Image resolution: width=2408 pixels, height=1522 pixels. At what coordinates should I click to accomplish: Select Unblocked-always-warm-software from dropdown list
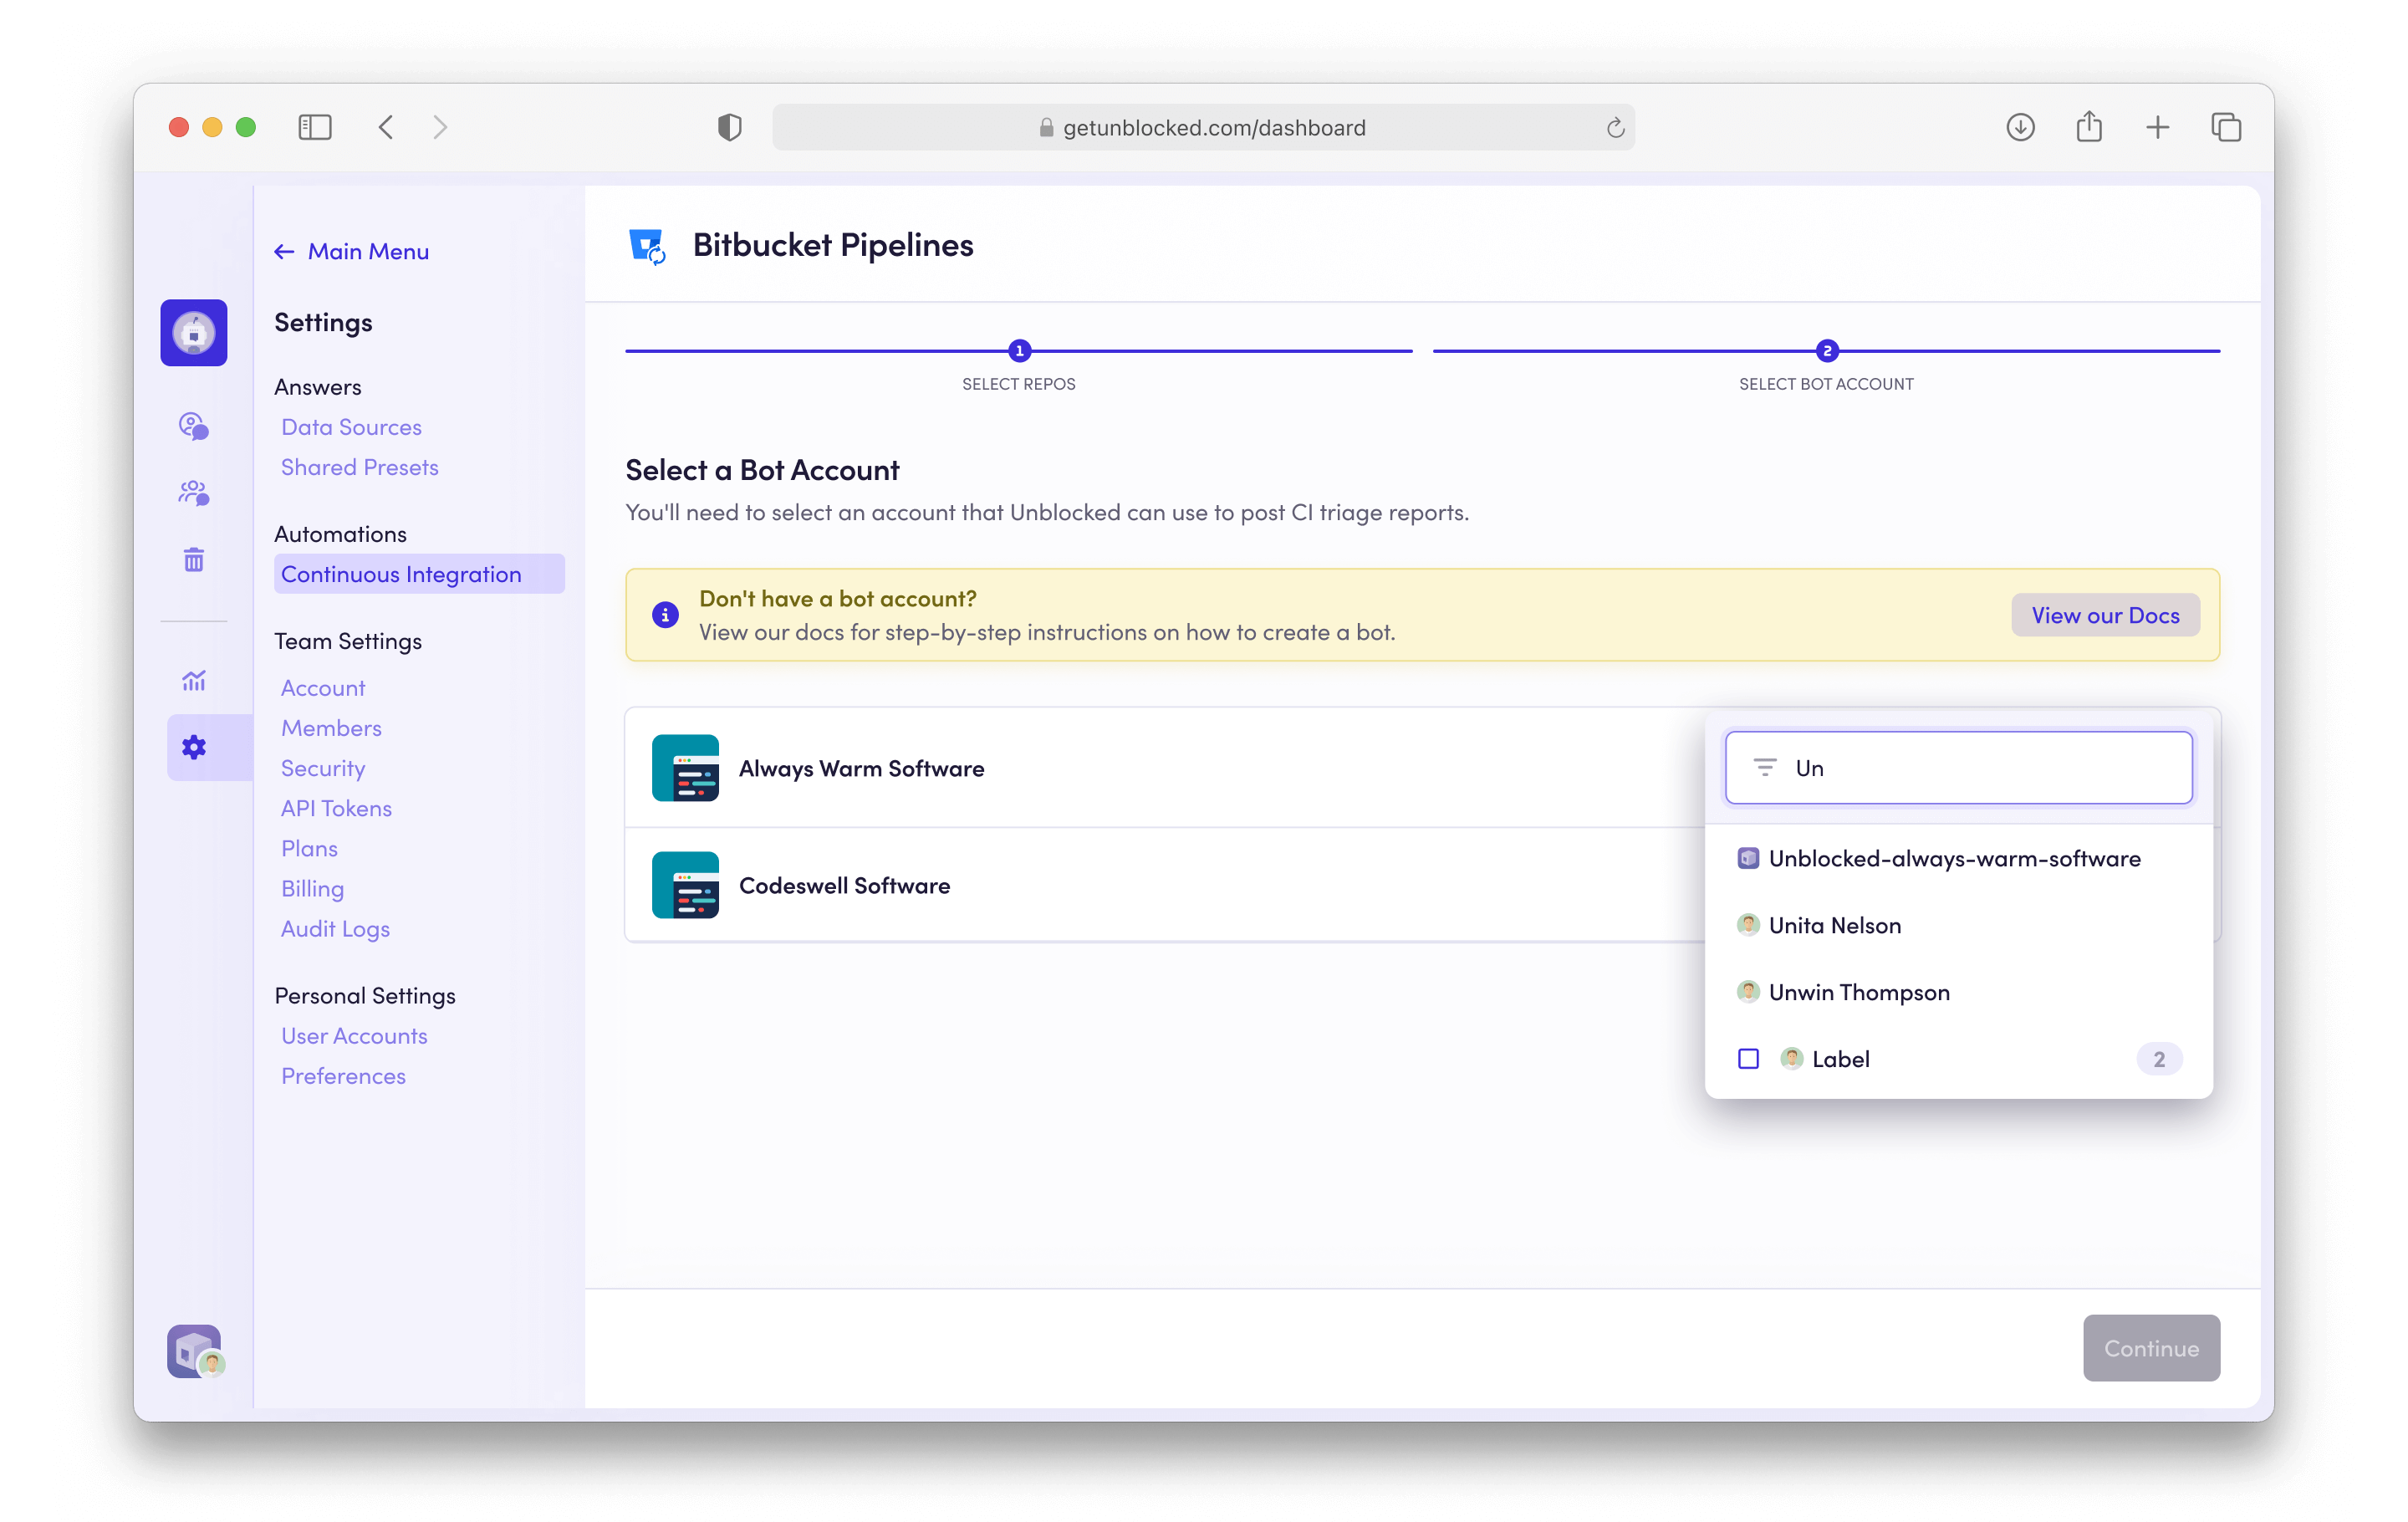[1953, 858]
